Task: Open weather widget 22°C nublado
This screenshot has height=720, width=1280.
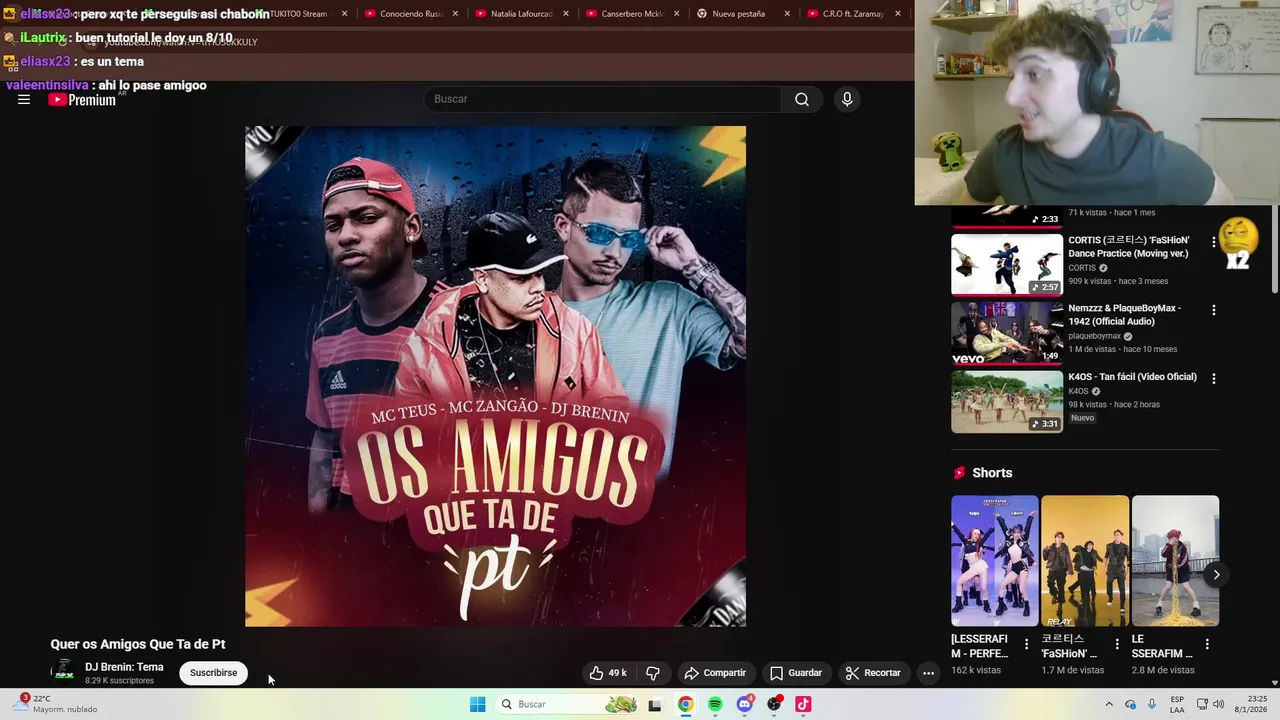Action: click(55, 704)
